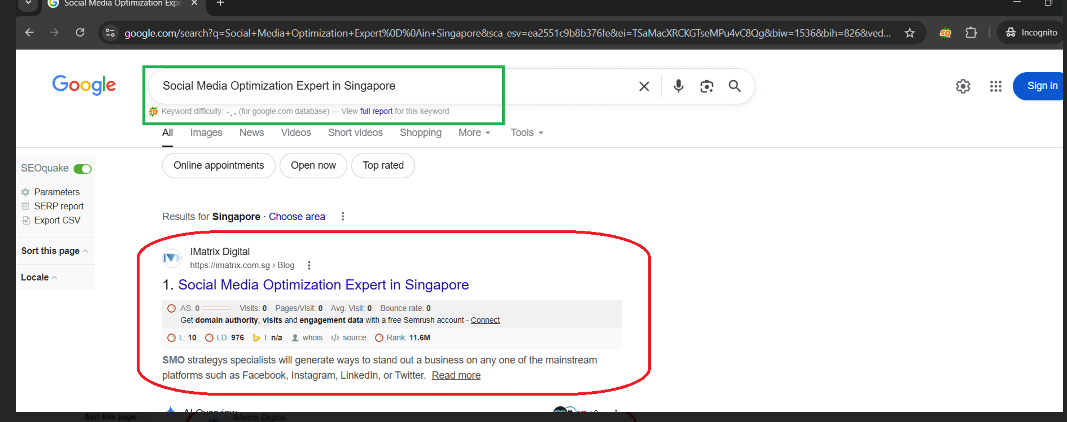Clear the search box text
Screen dimensions: 1067x422
(x=644, y=86)
